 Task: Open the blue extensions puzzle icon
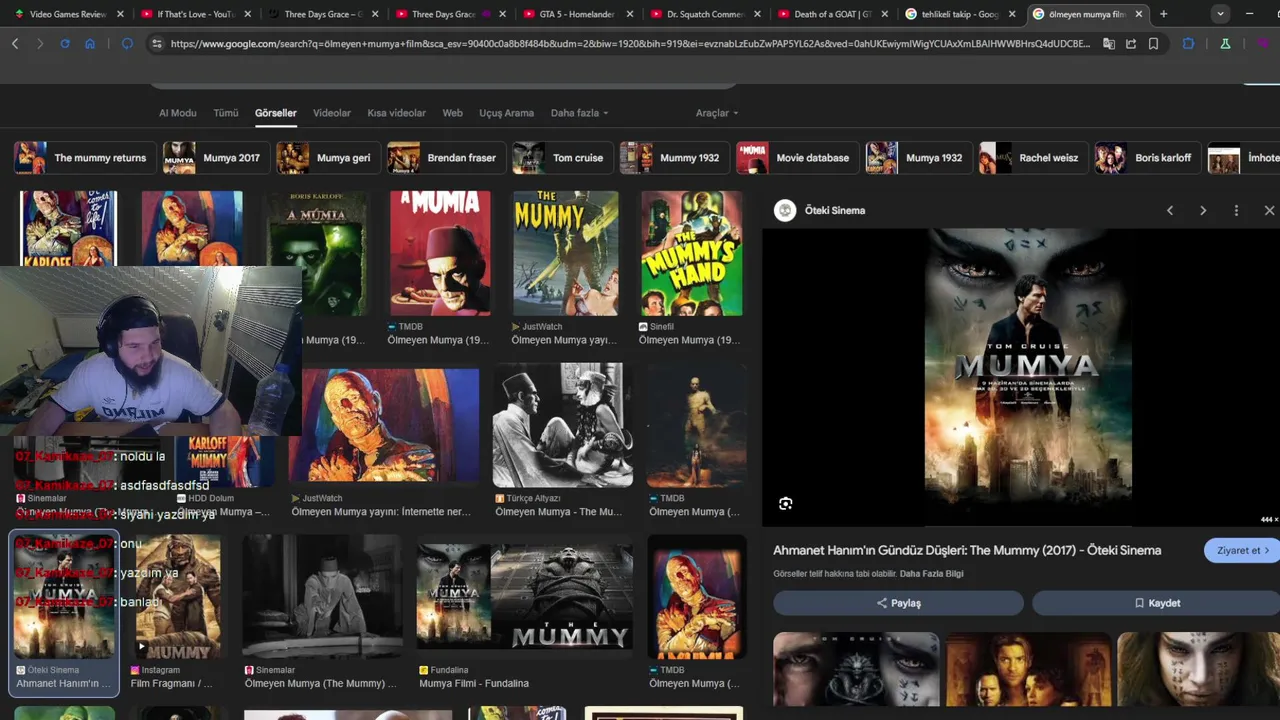click(1188, 44)
